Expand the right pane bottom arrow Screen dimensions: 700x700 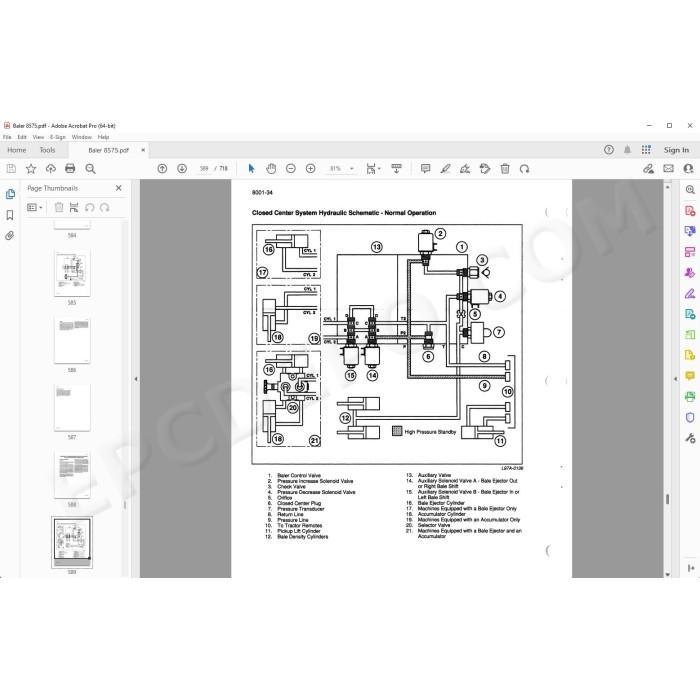[x=691, y=568]
